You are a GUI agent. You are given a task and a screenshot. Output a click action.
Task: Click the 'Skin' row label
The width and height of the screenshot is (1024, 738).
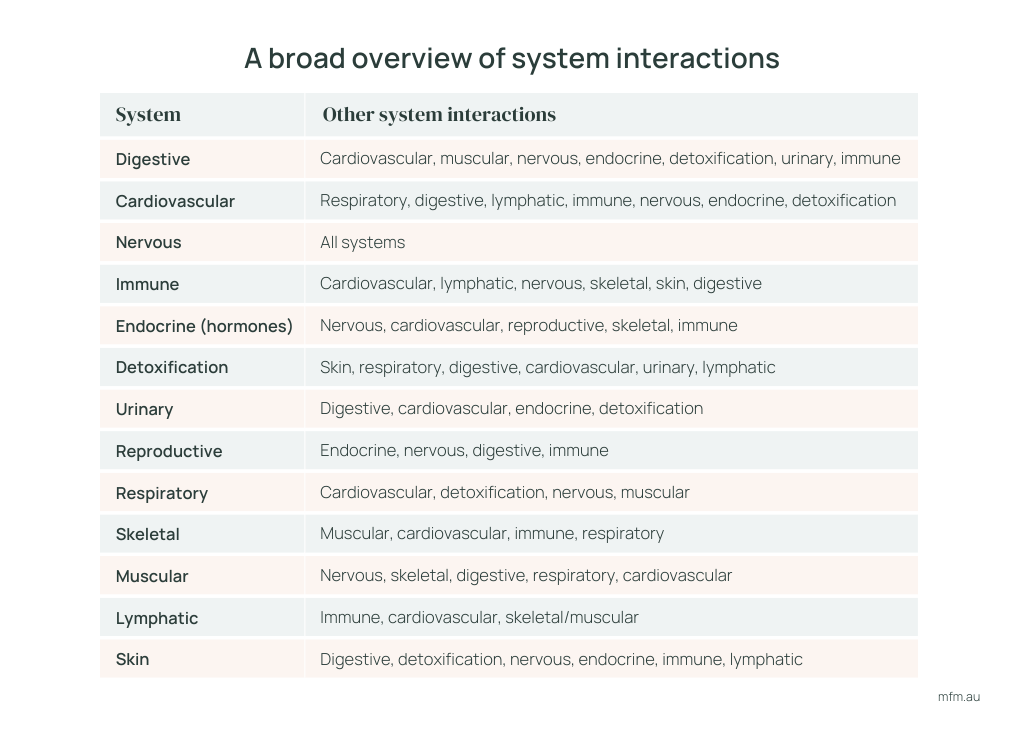[132, 659]
